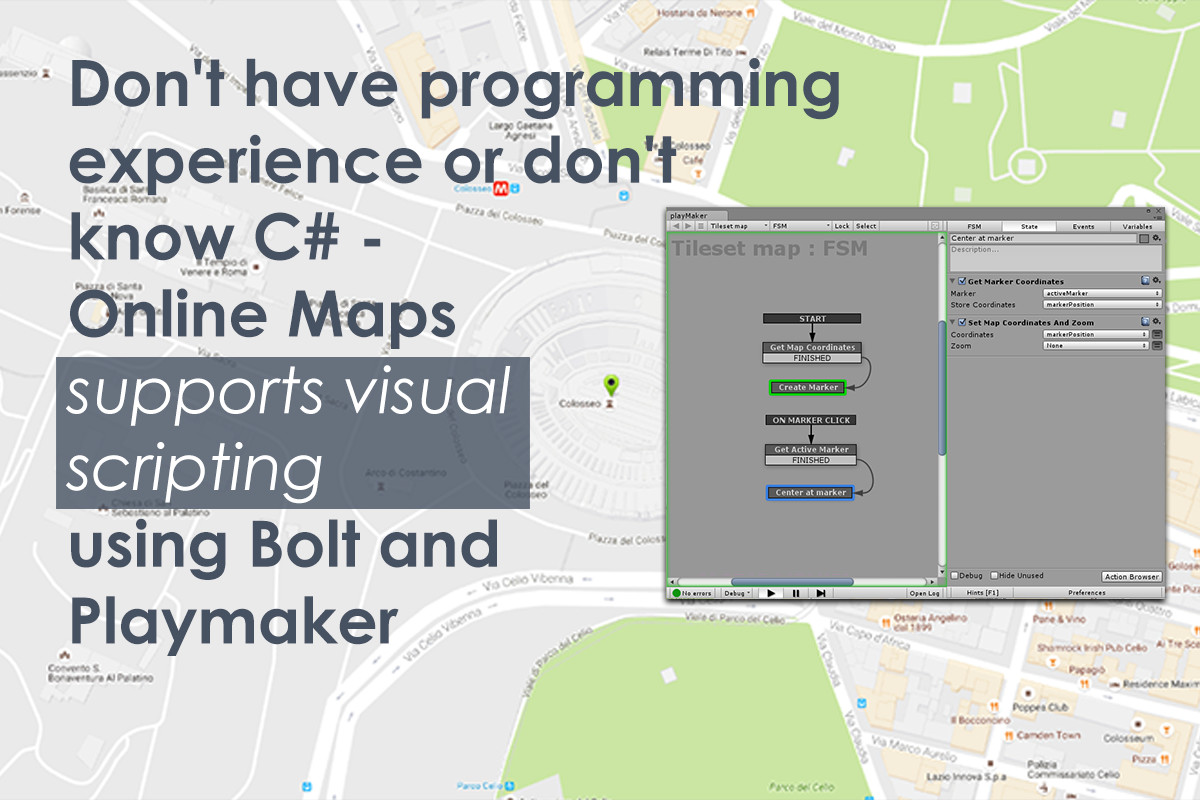Switch to the State tab

click(x=1028, y=226)
